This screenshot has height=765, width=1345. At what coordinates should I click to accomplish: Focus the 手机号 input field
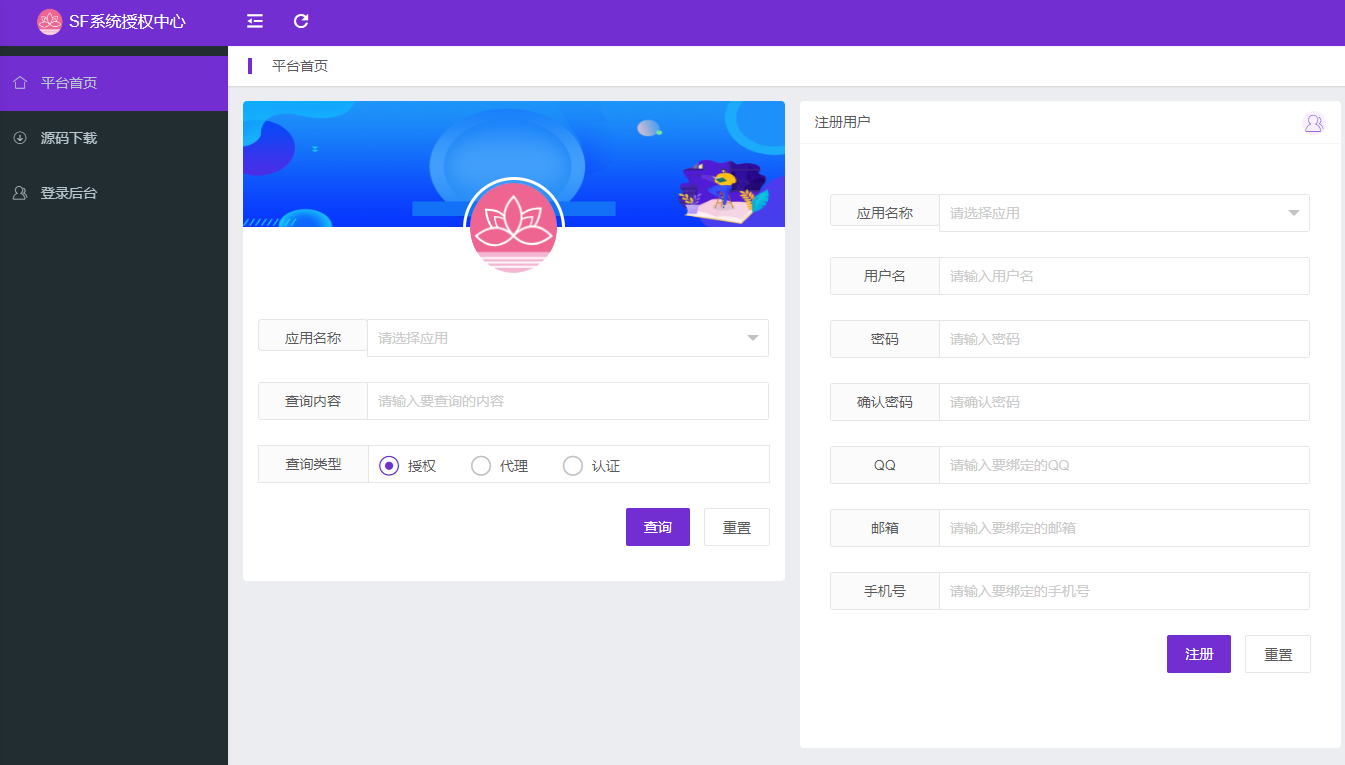coord(1124,591)
